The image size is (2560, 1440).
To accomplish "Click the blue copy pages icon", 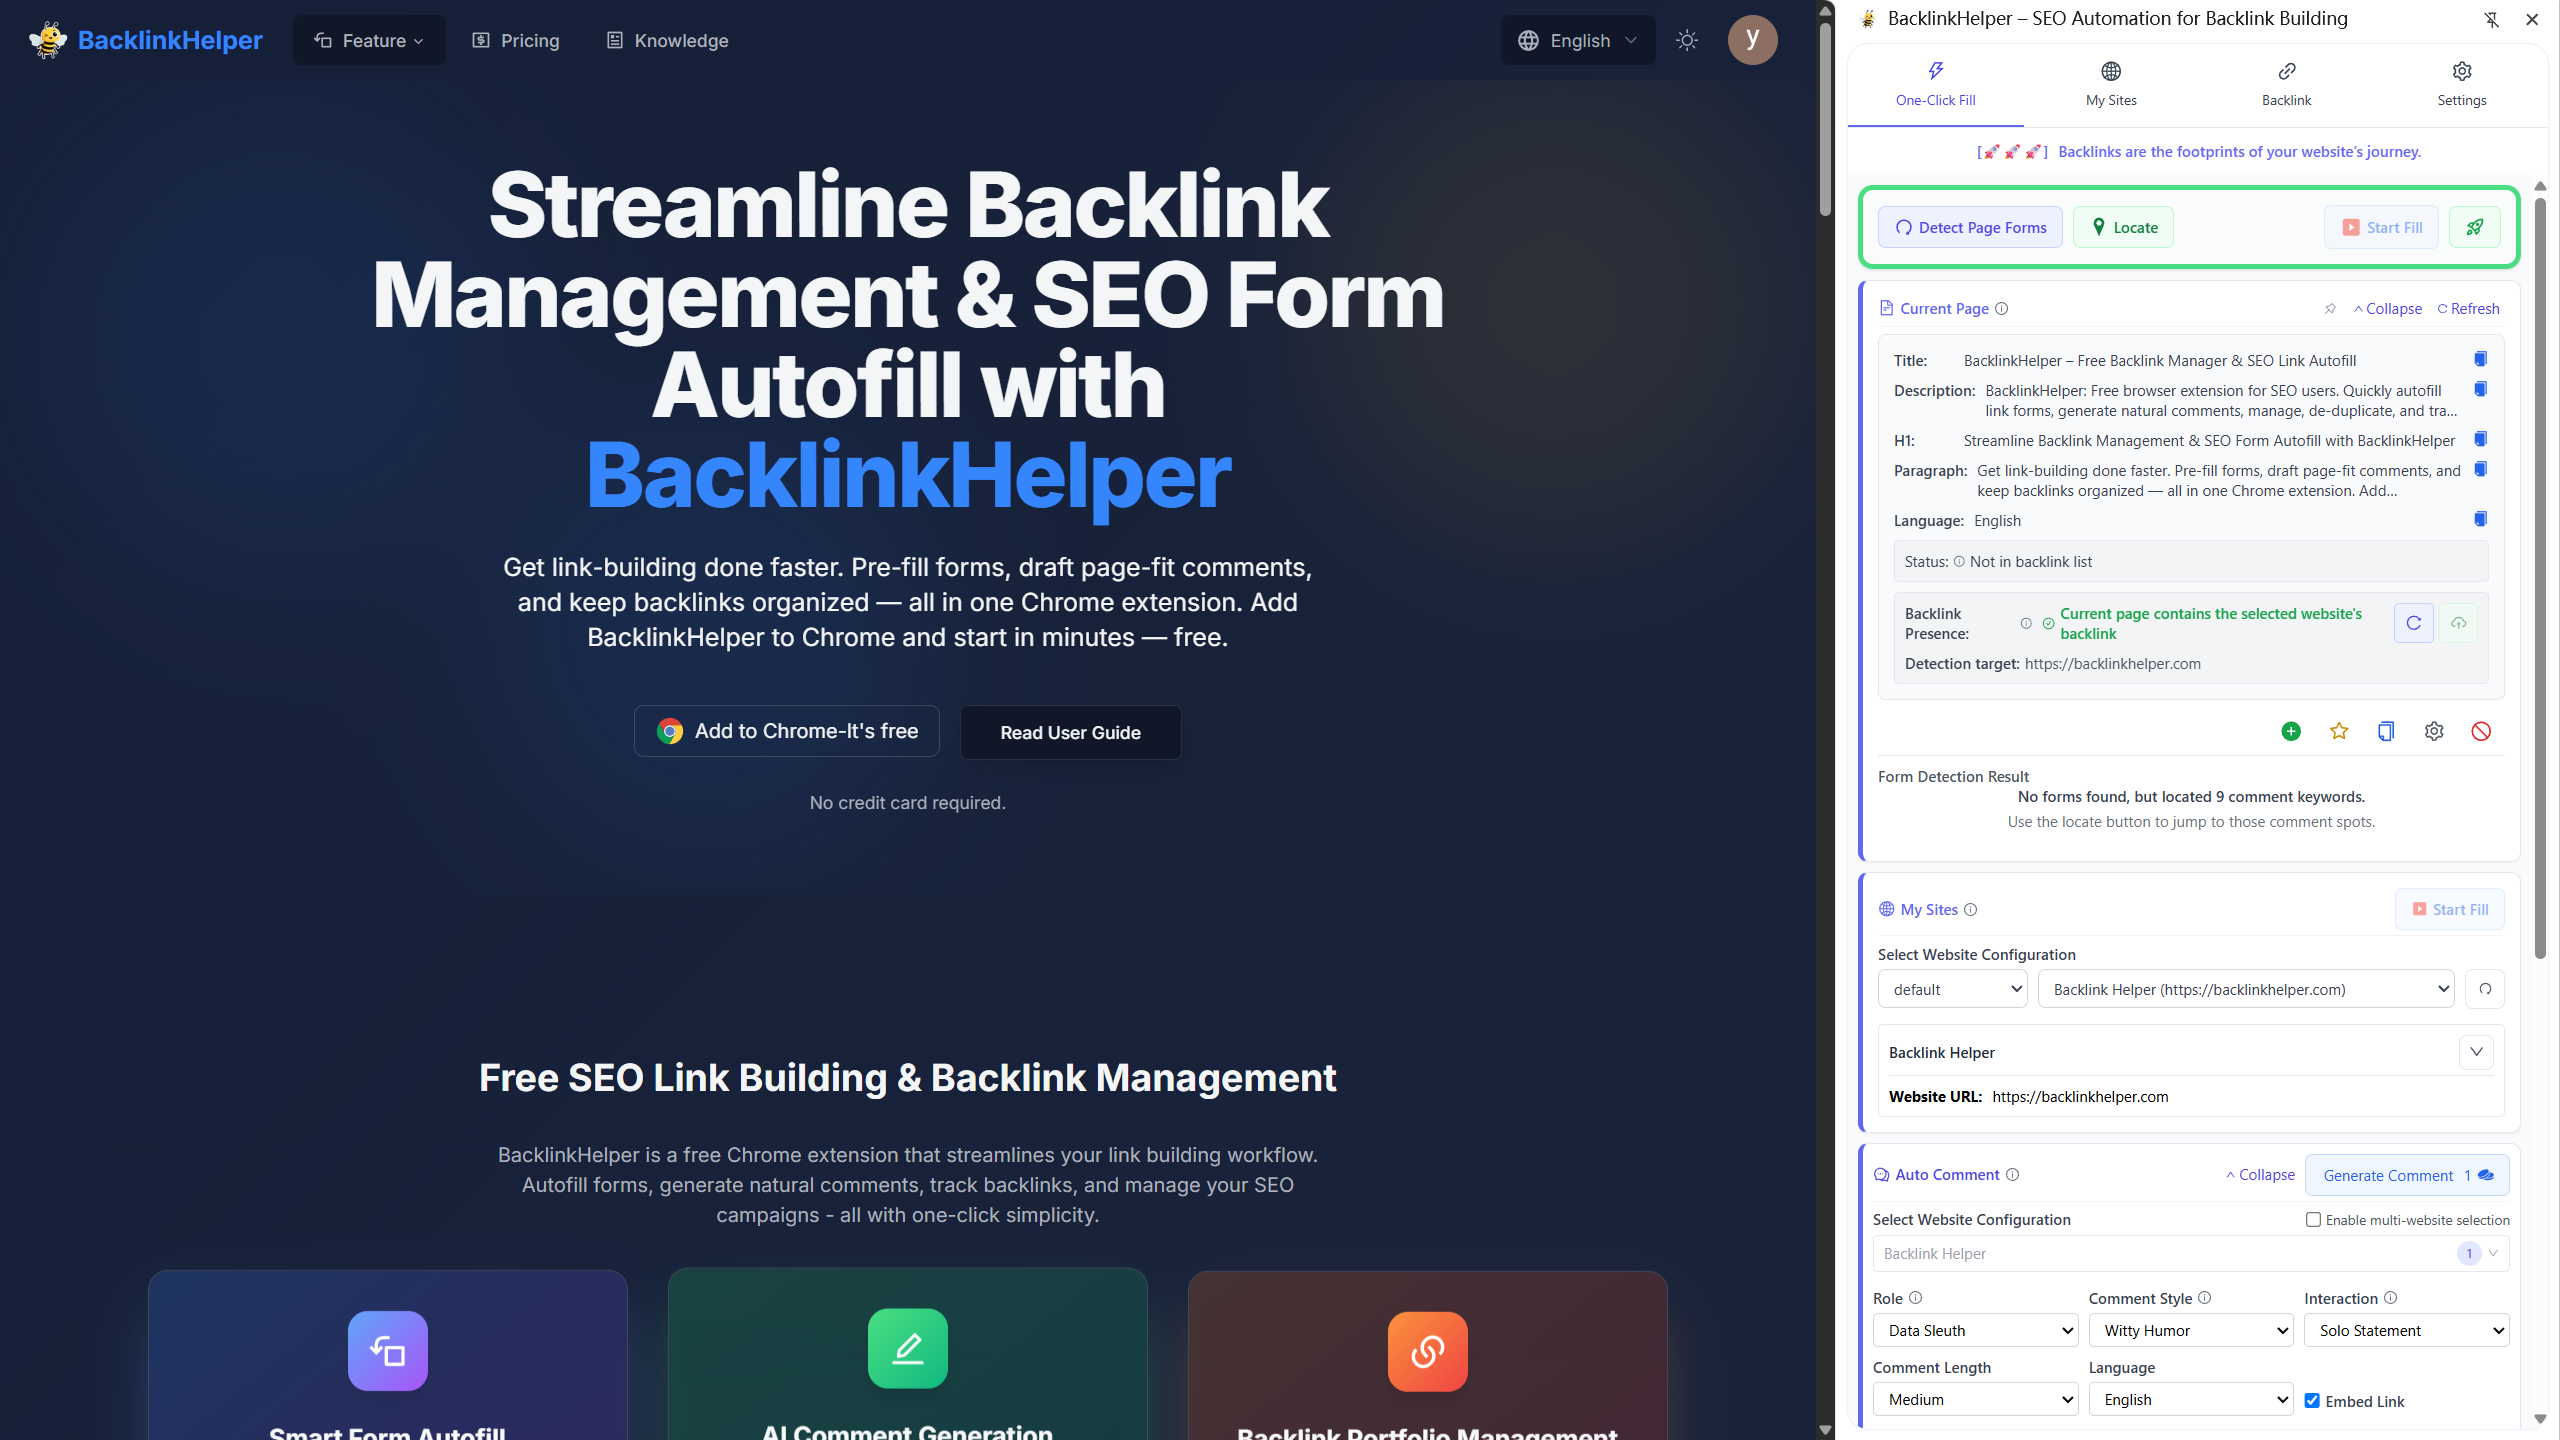I will click(x=2387, y=731).
